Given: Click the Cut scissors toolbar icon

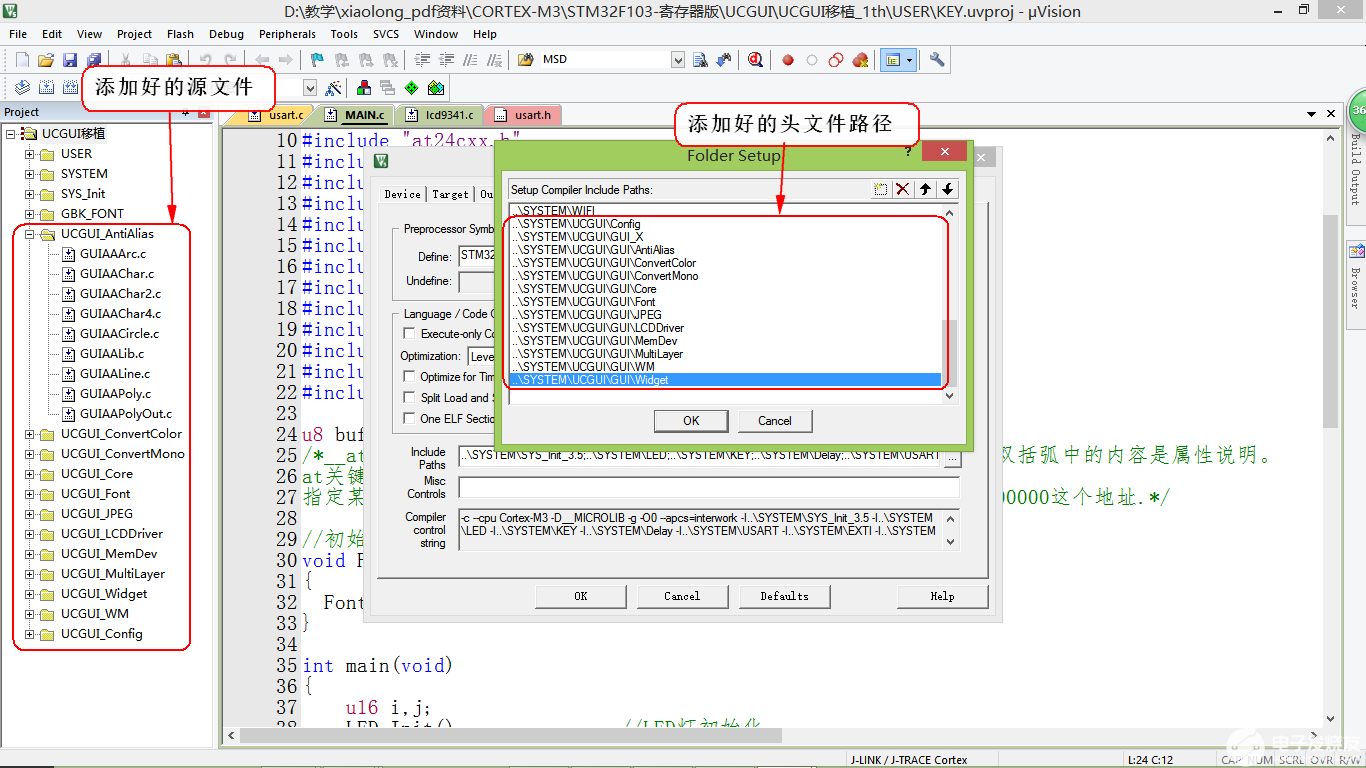Looking at the screenshot, I should [x=126, y=60].
